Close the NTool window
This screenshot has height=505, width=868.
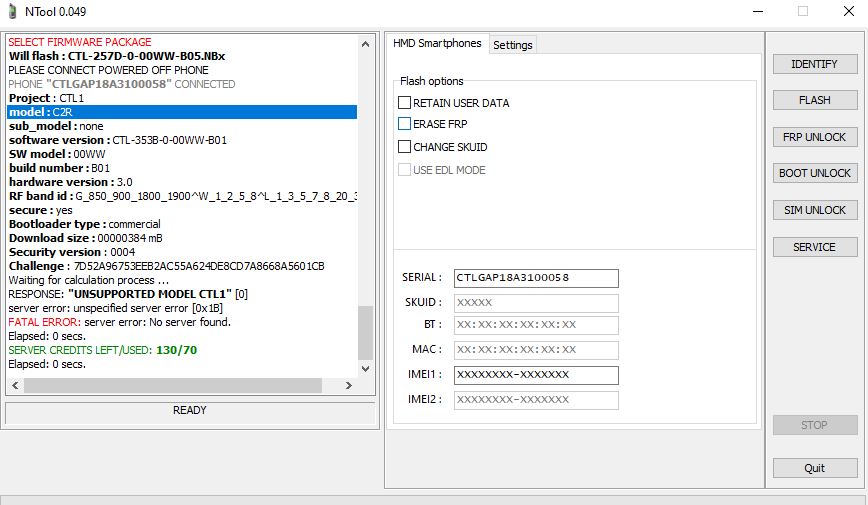849,11
